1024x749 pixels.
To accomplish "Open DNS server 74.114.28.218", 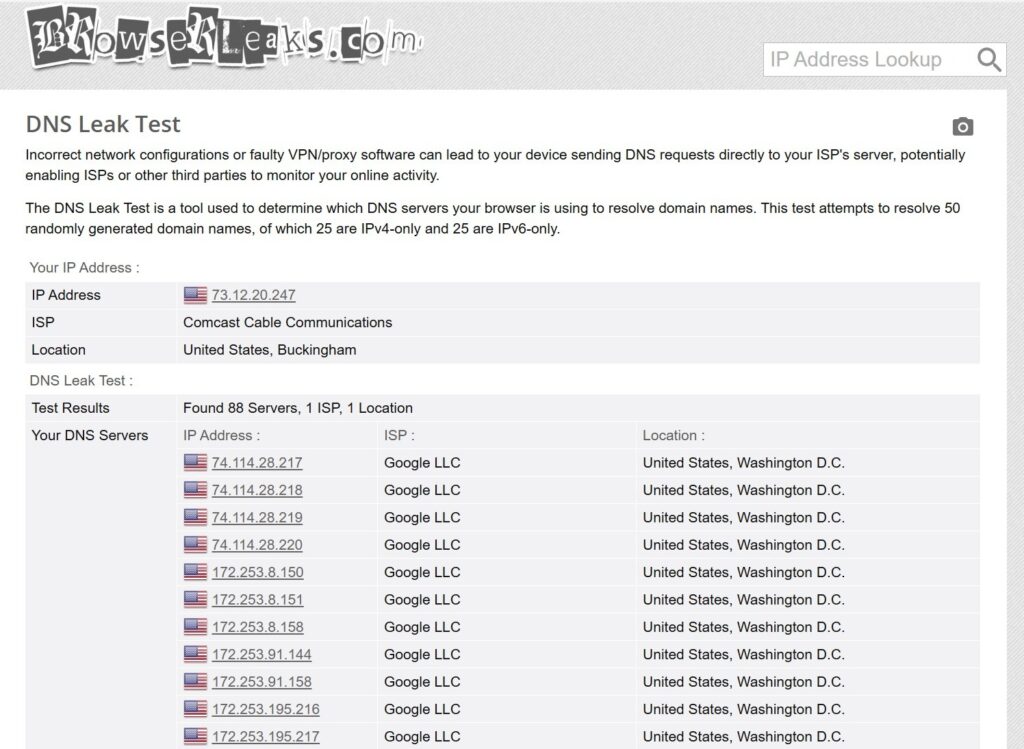I will point(257,490).
